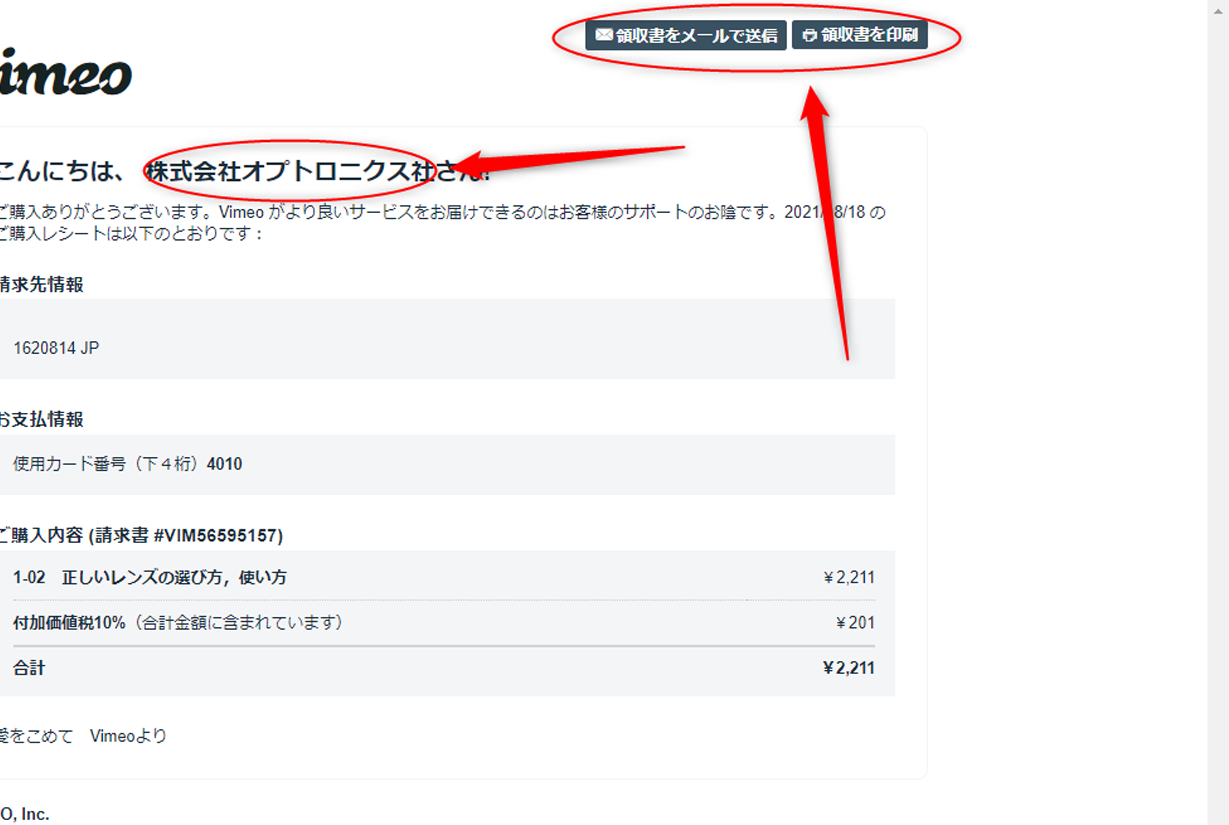
Task: Click the お支払情報 payment heading
Action: pyautogui.click(x=41, y=419)
